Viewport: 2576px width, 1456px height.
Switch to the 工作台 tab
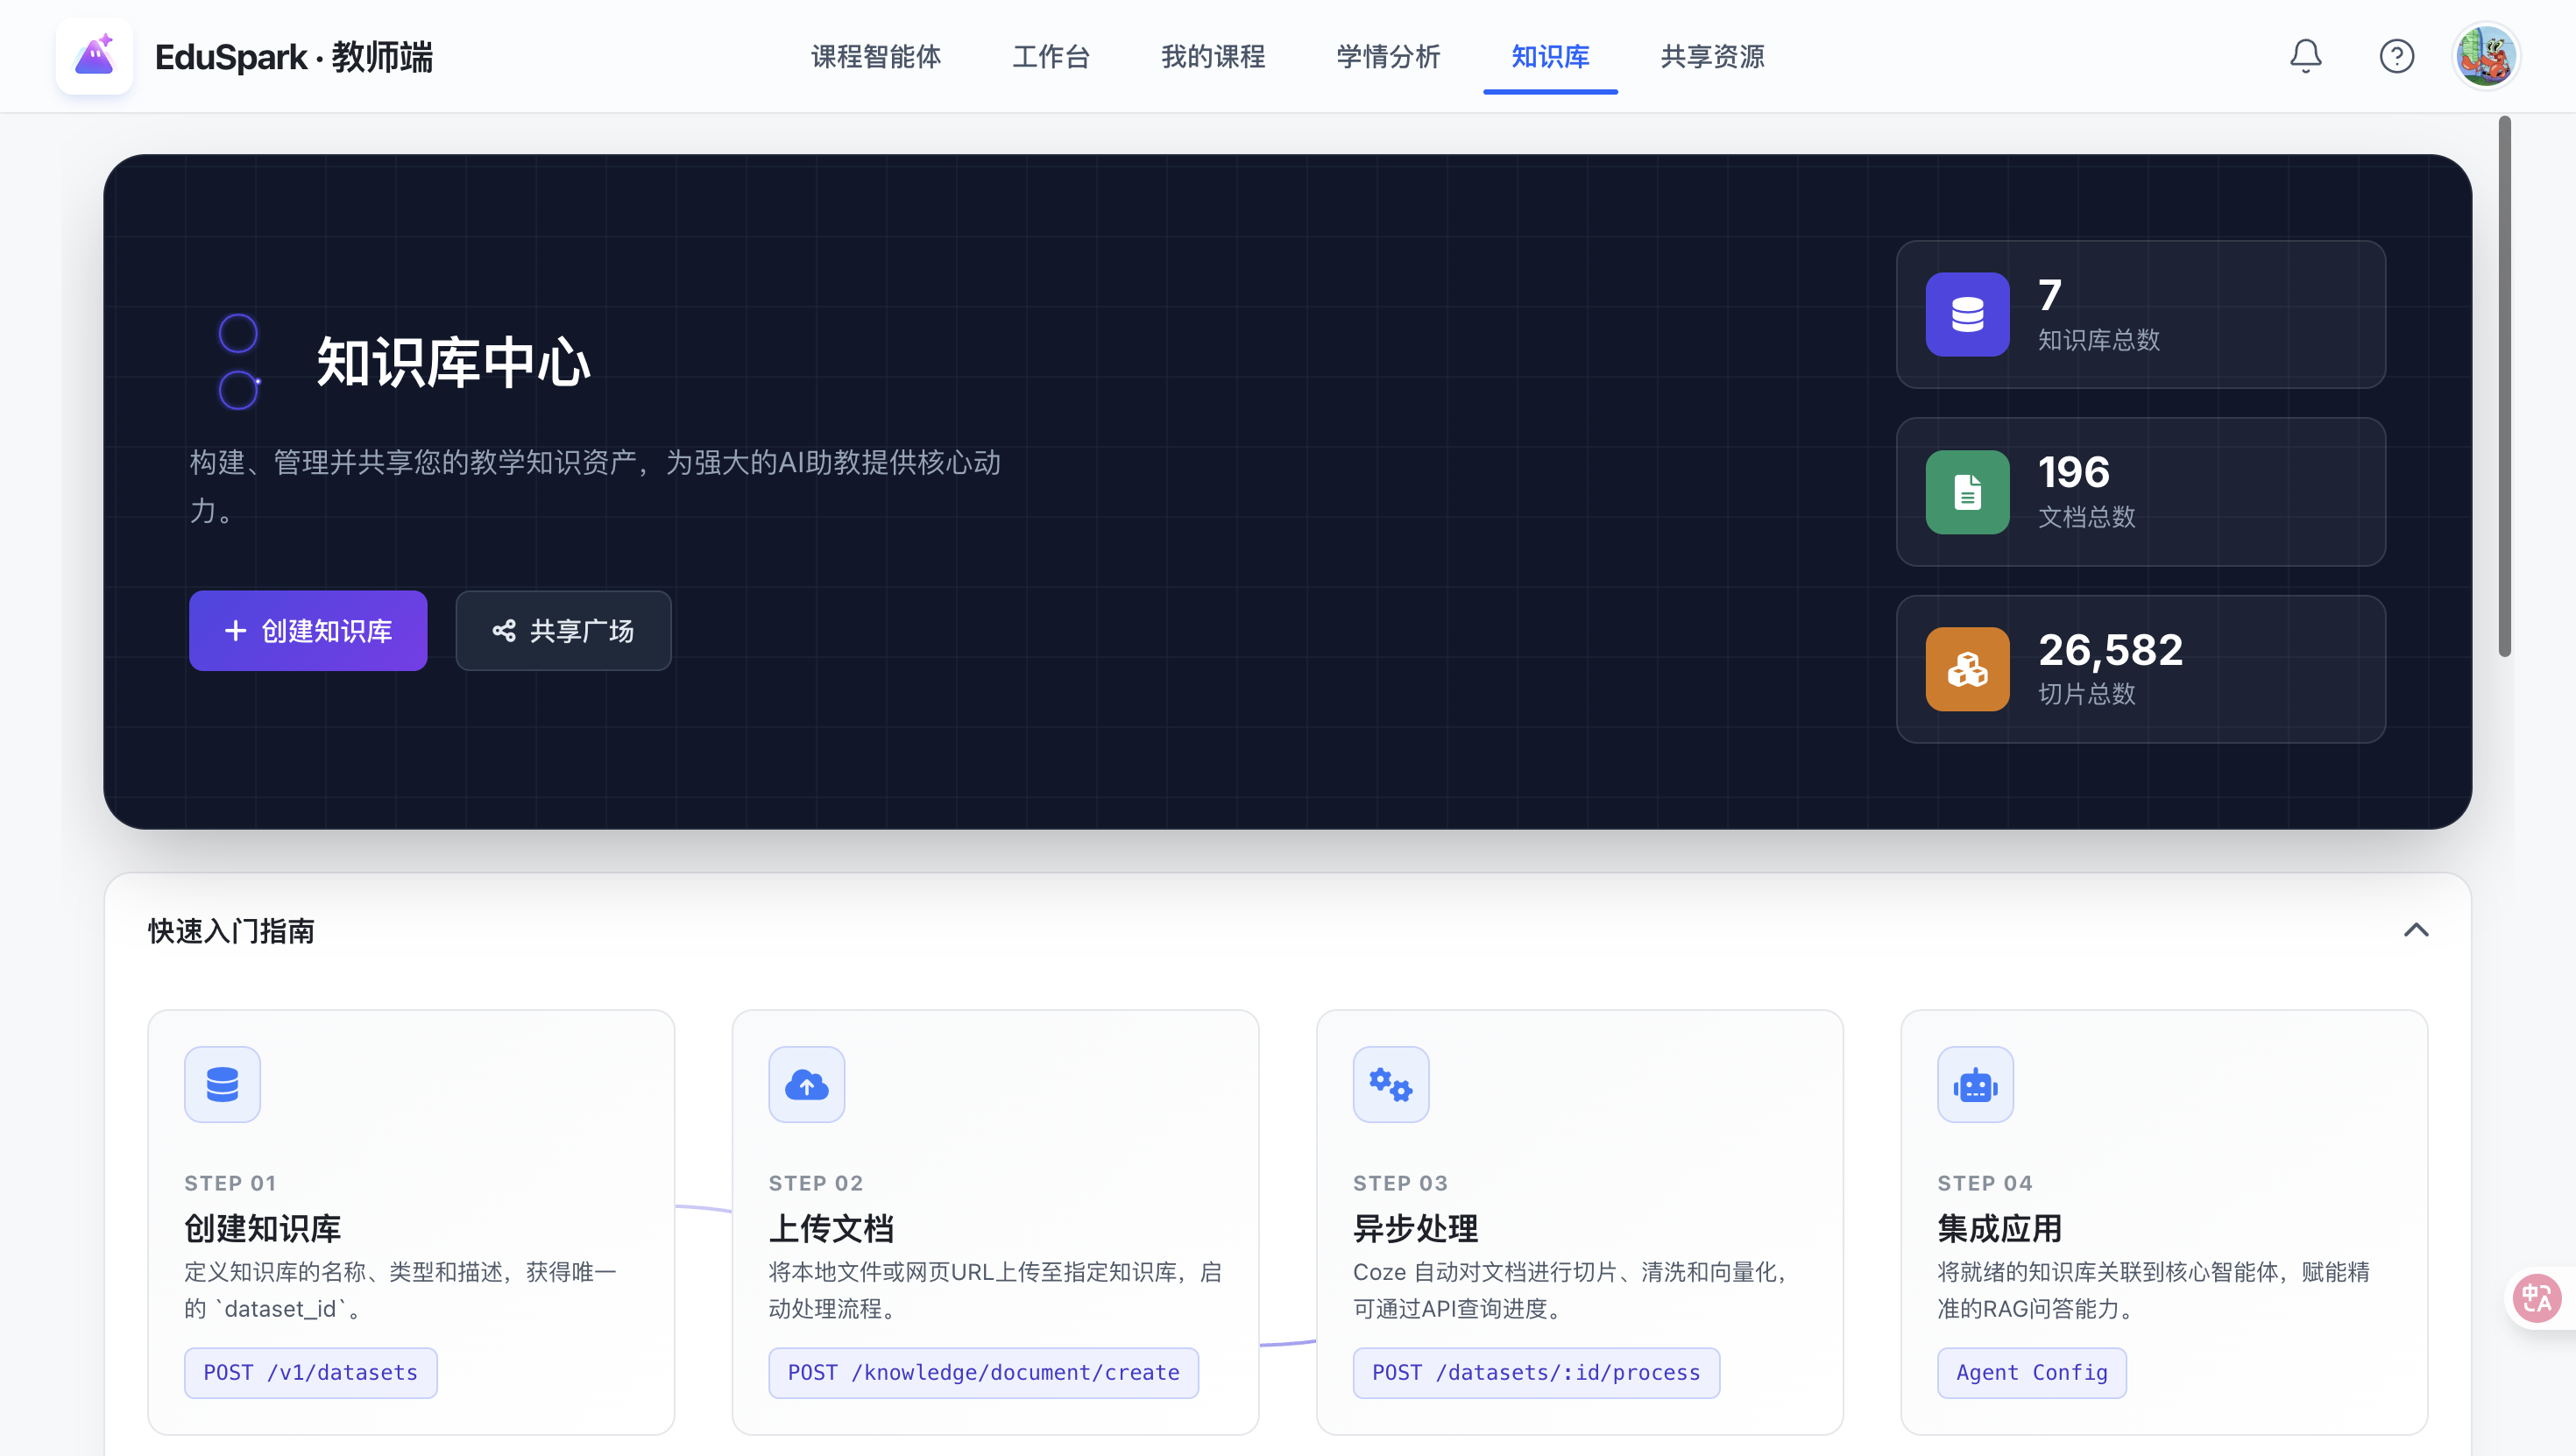tap(1051, 56)
